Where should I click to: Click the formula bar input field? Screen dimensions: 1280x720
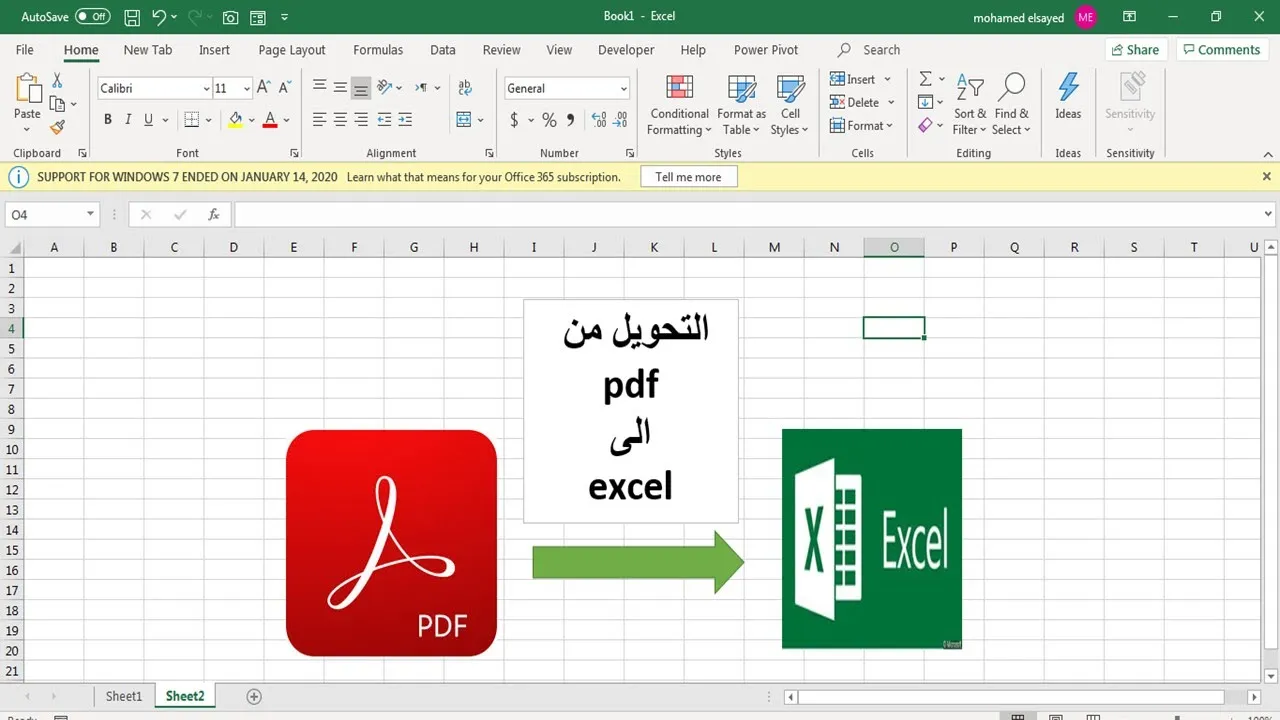[747, 214]
